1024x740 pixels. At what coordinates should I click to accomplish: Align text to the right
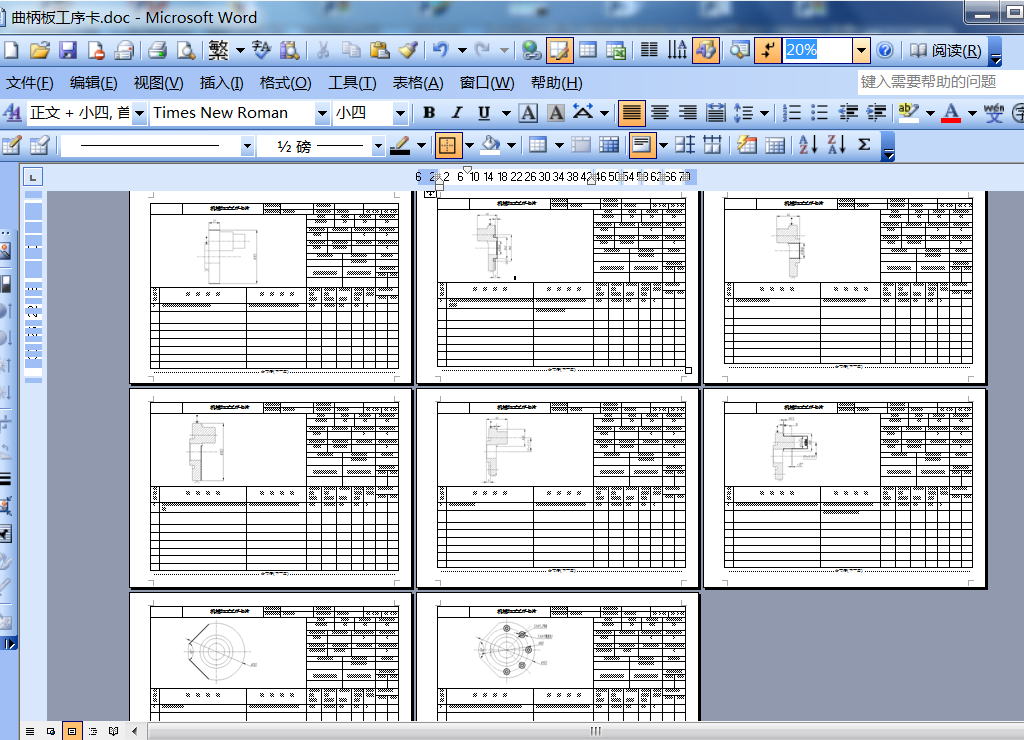click(x=688, y=113)
